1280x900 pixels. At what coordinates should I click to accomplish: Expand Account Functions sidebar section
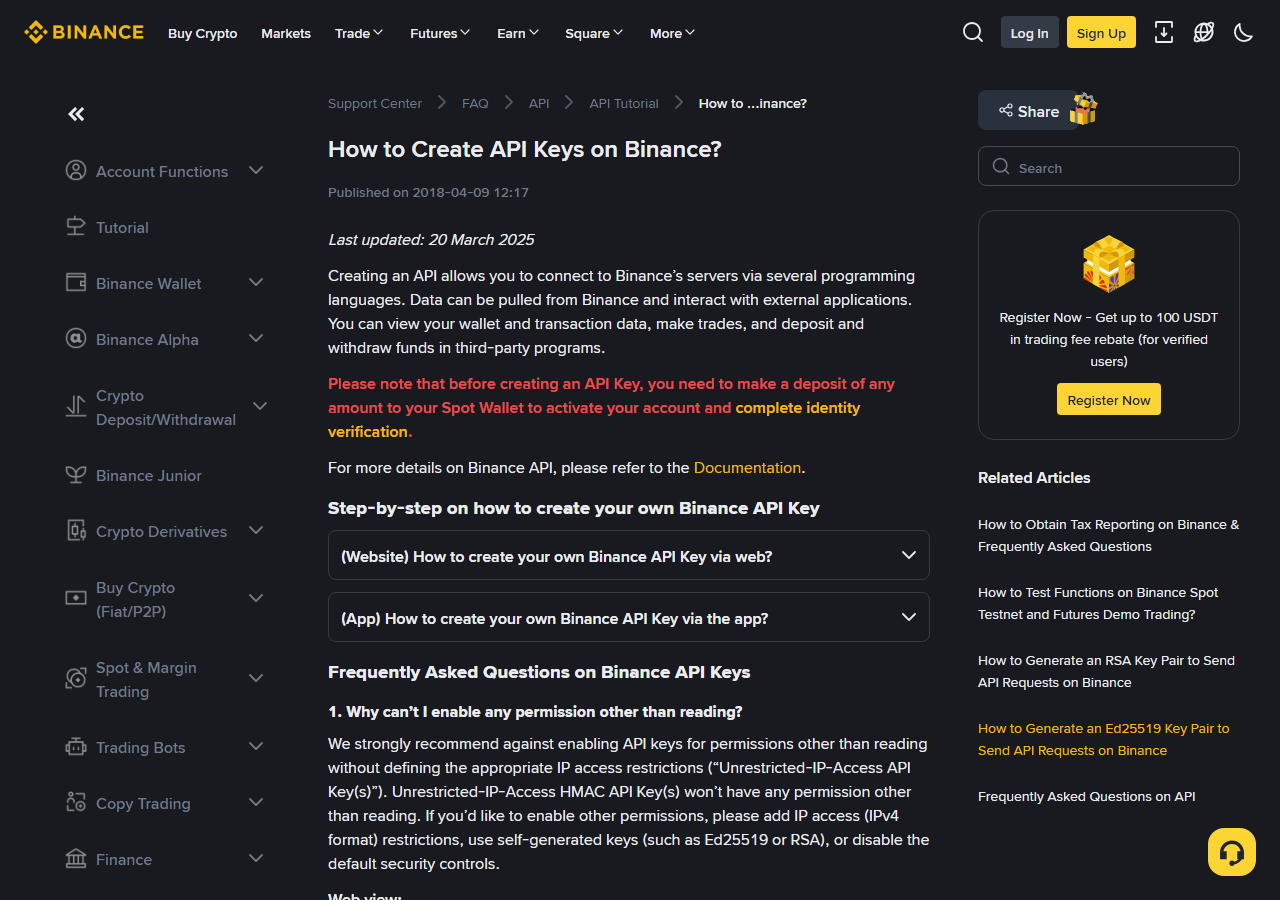click(x=256, y=170)
